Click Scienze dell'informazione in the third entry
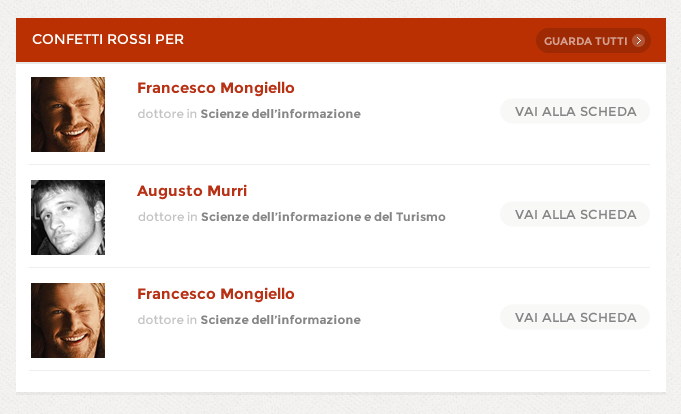 tap(281, 320)
